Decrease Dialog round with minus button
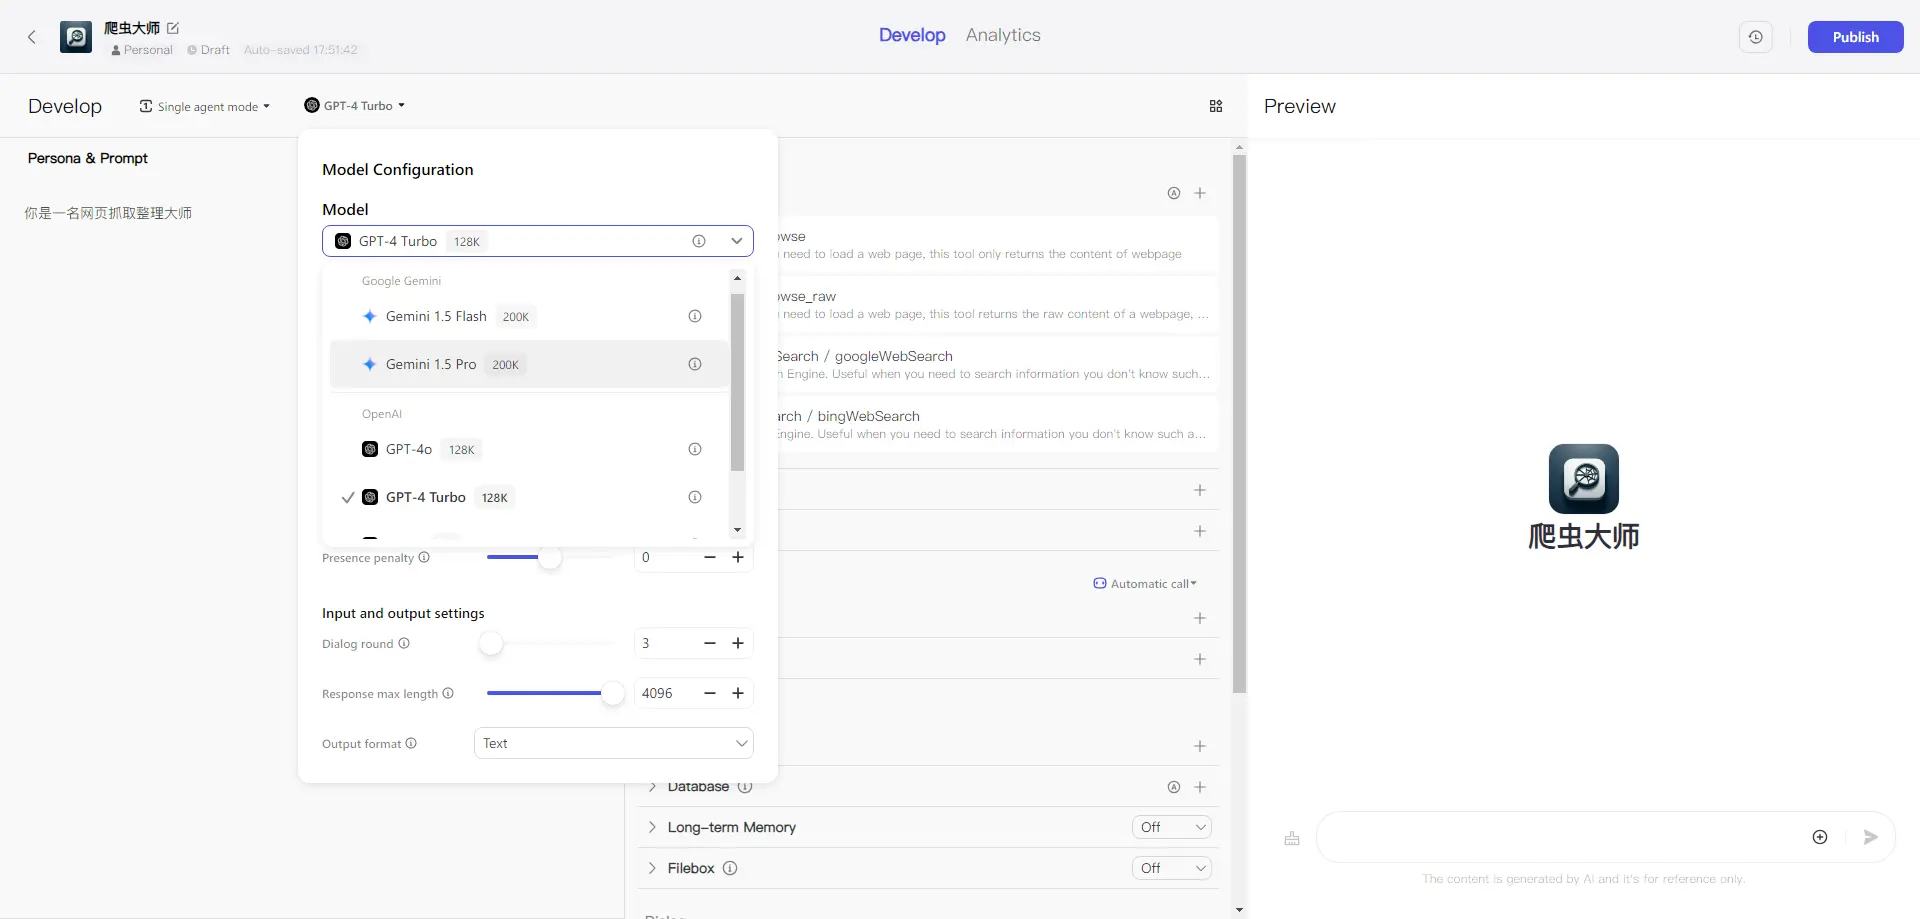1920x919 pixels. click(x=710, y=643)
